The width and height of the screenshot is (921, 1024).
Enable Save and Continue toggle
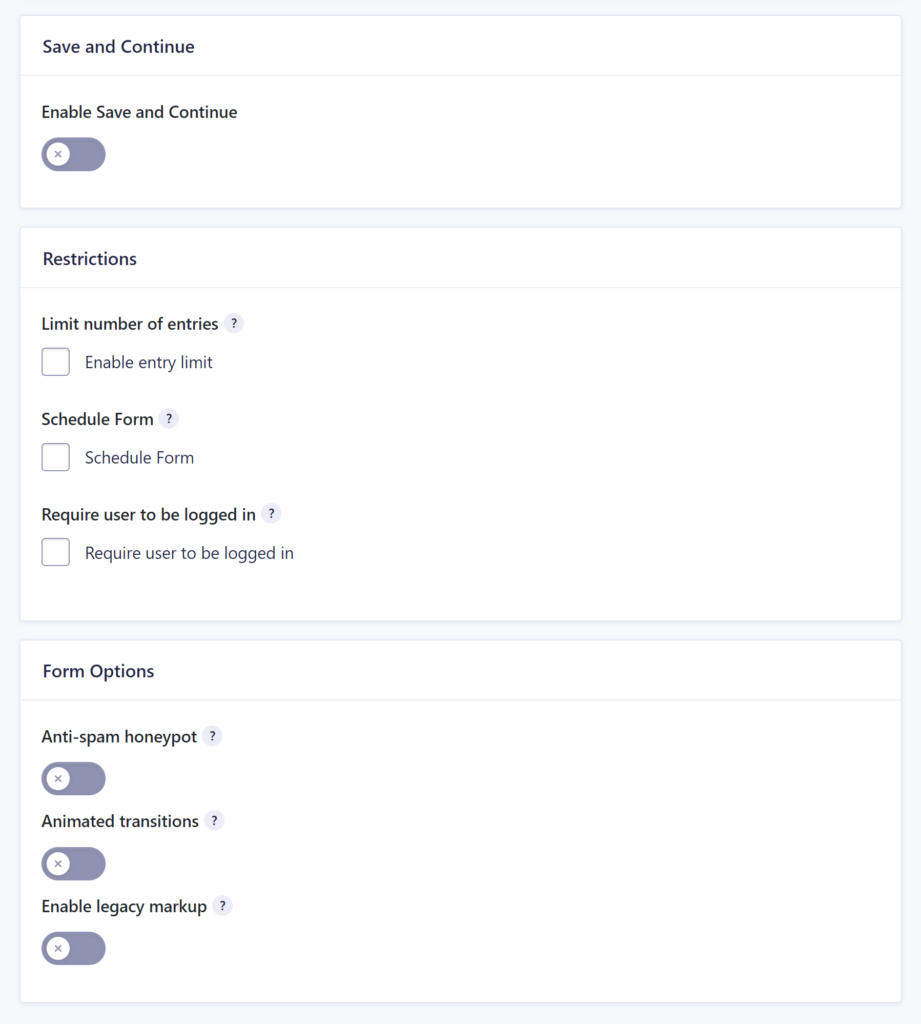73,154
